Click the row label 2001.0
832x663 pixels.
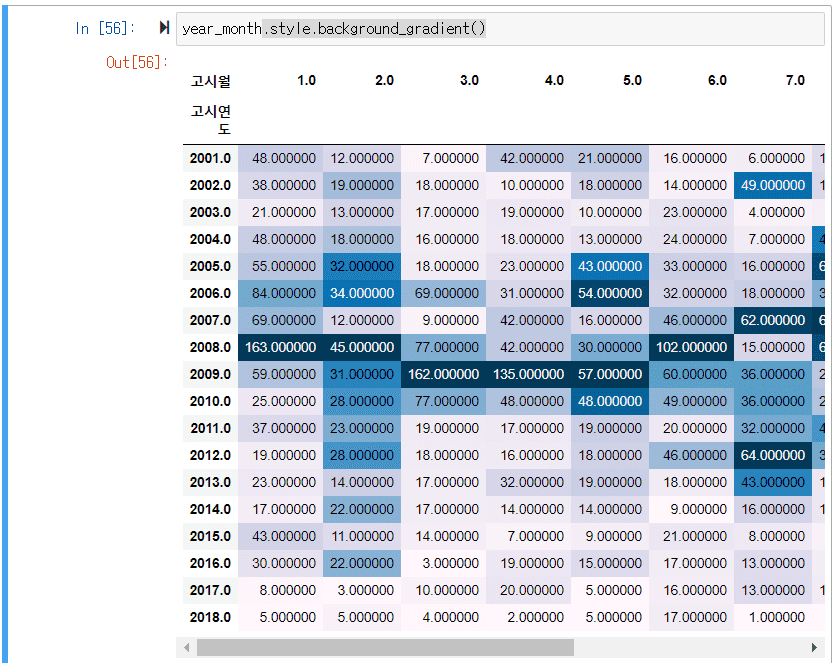click(x=210, y=158)
